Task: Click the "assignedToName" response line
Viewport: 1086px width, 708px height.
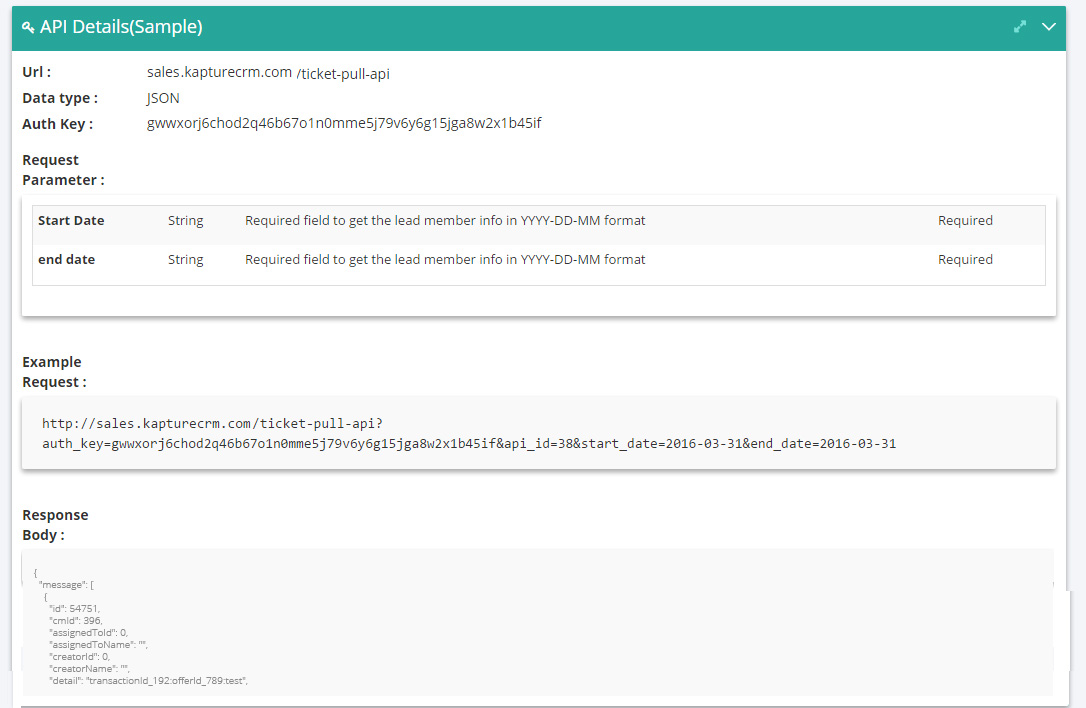Action: (98, 645)
